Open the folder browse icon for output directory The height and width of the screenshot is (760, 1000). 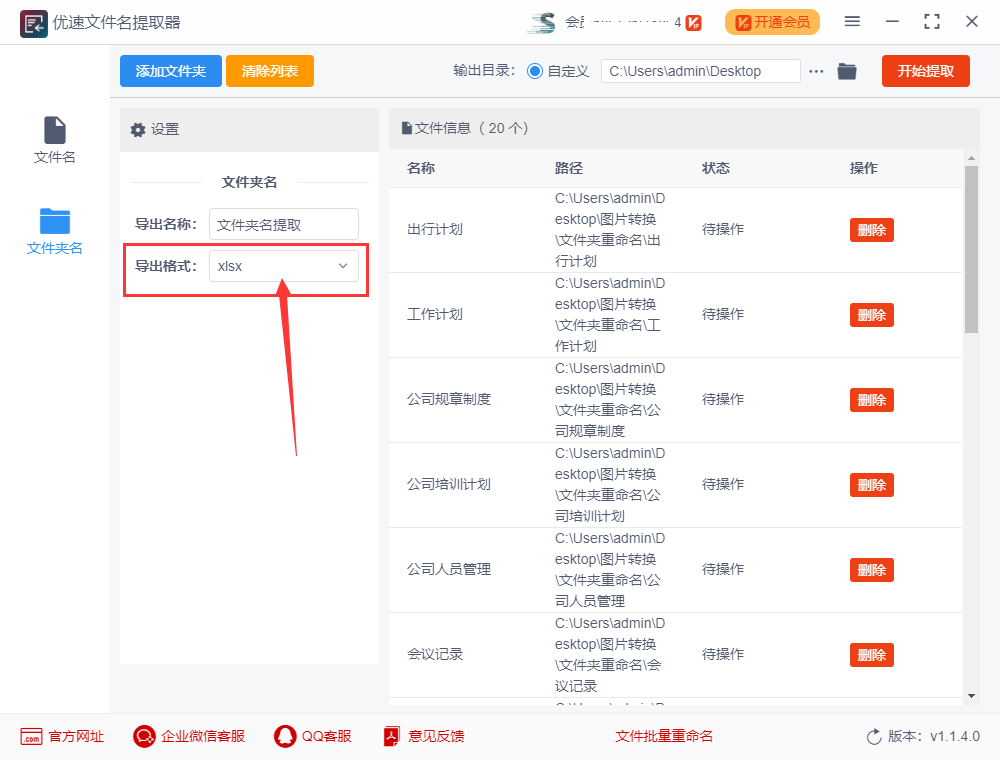pos(847,71)
